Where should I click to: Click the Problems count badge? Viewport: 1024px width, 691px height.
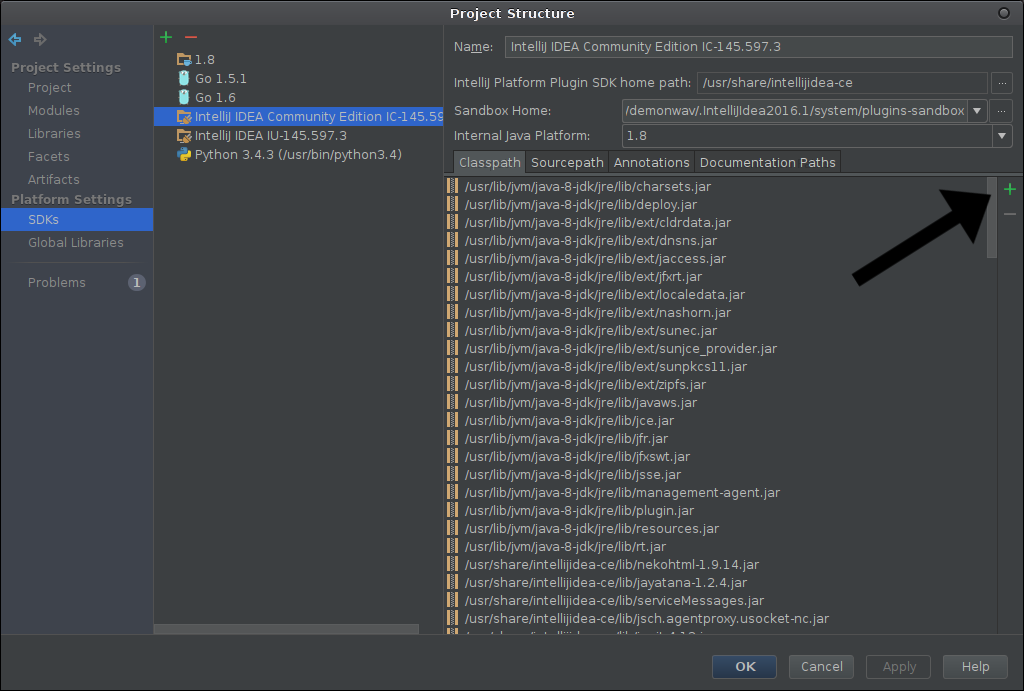coord(136,283)
